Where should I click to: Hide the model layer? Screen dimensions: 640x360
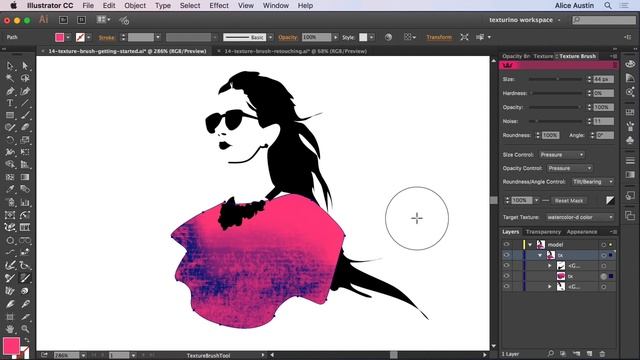pos(507,244)
